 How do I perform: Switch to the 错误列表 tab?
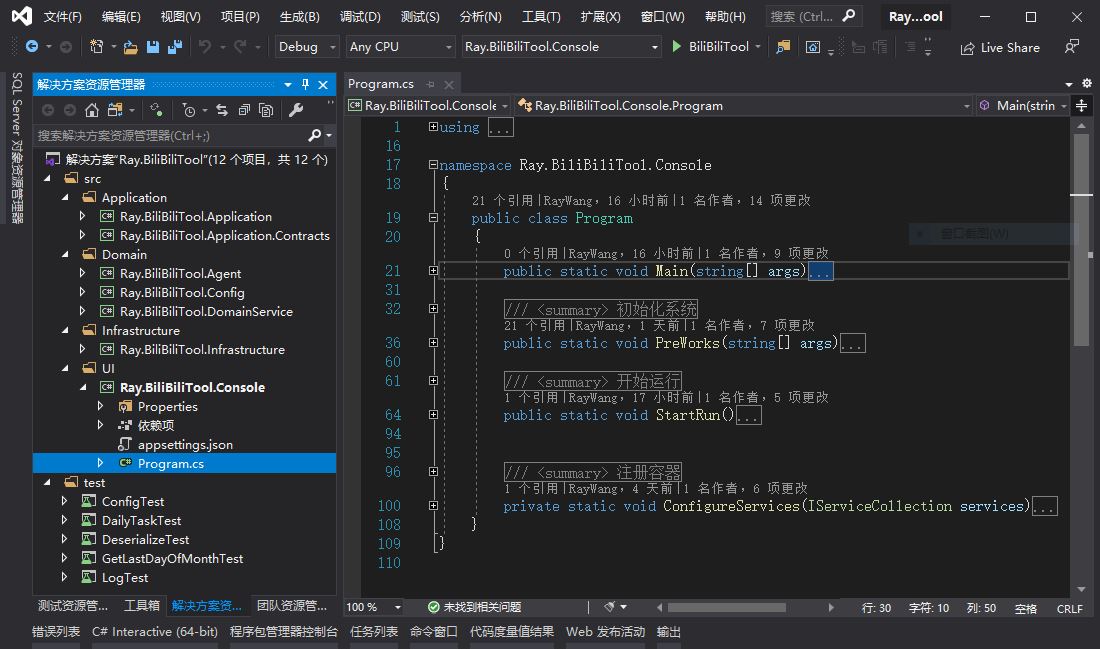click(56, 631)
